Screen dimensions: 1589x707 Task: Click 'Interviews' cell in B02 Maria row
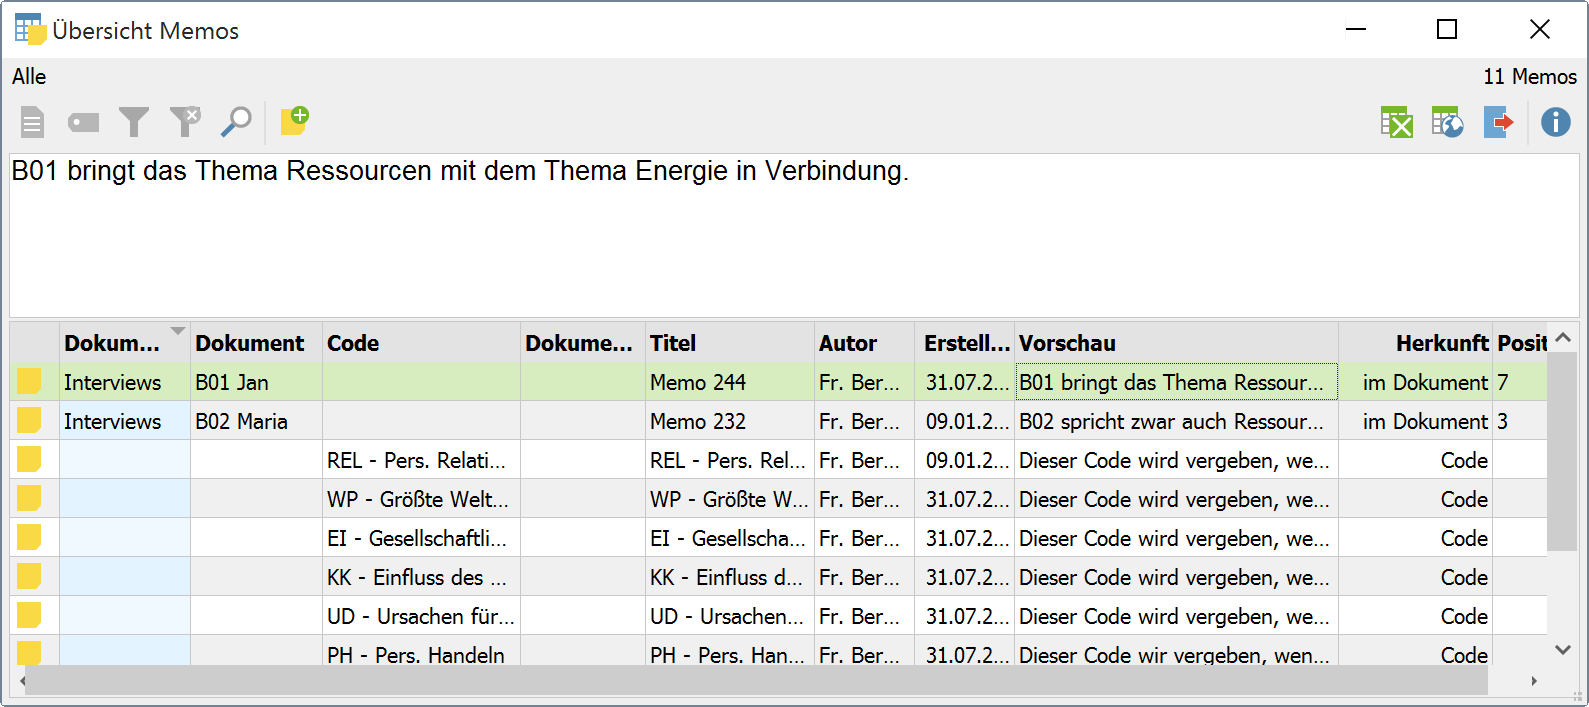pyautogui.click(x=125, y=421)
